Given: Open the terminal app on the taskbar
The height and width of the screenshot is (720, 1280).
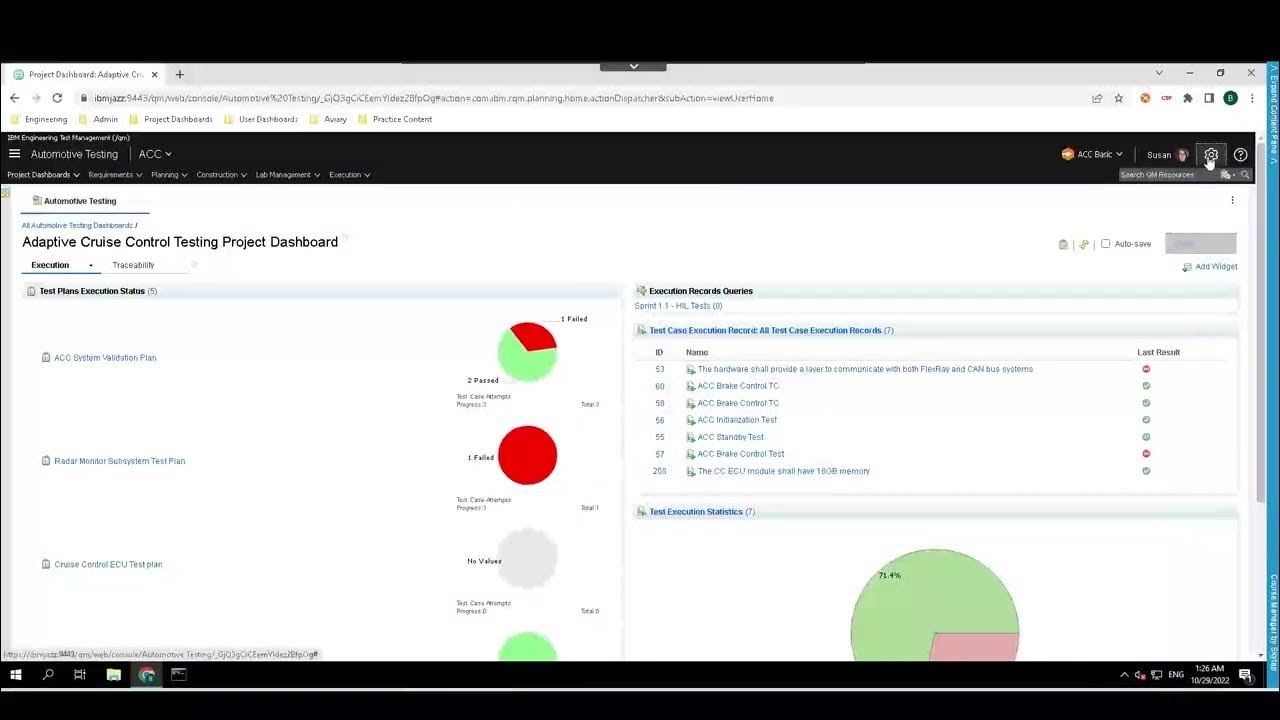Looking at the screenshot, I should point(178,675).
